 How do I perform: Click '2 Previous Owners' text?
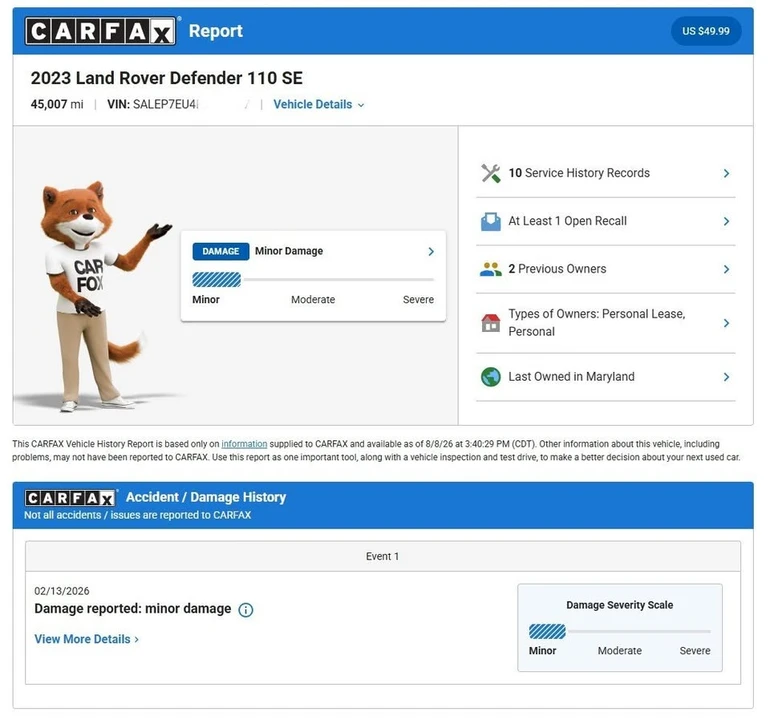tap(557, 269)
